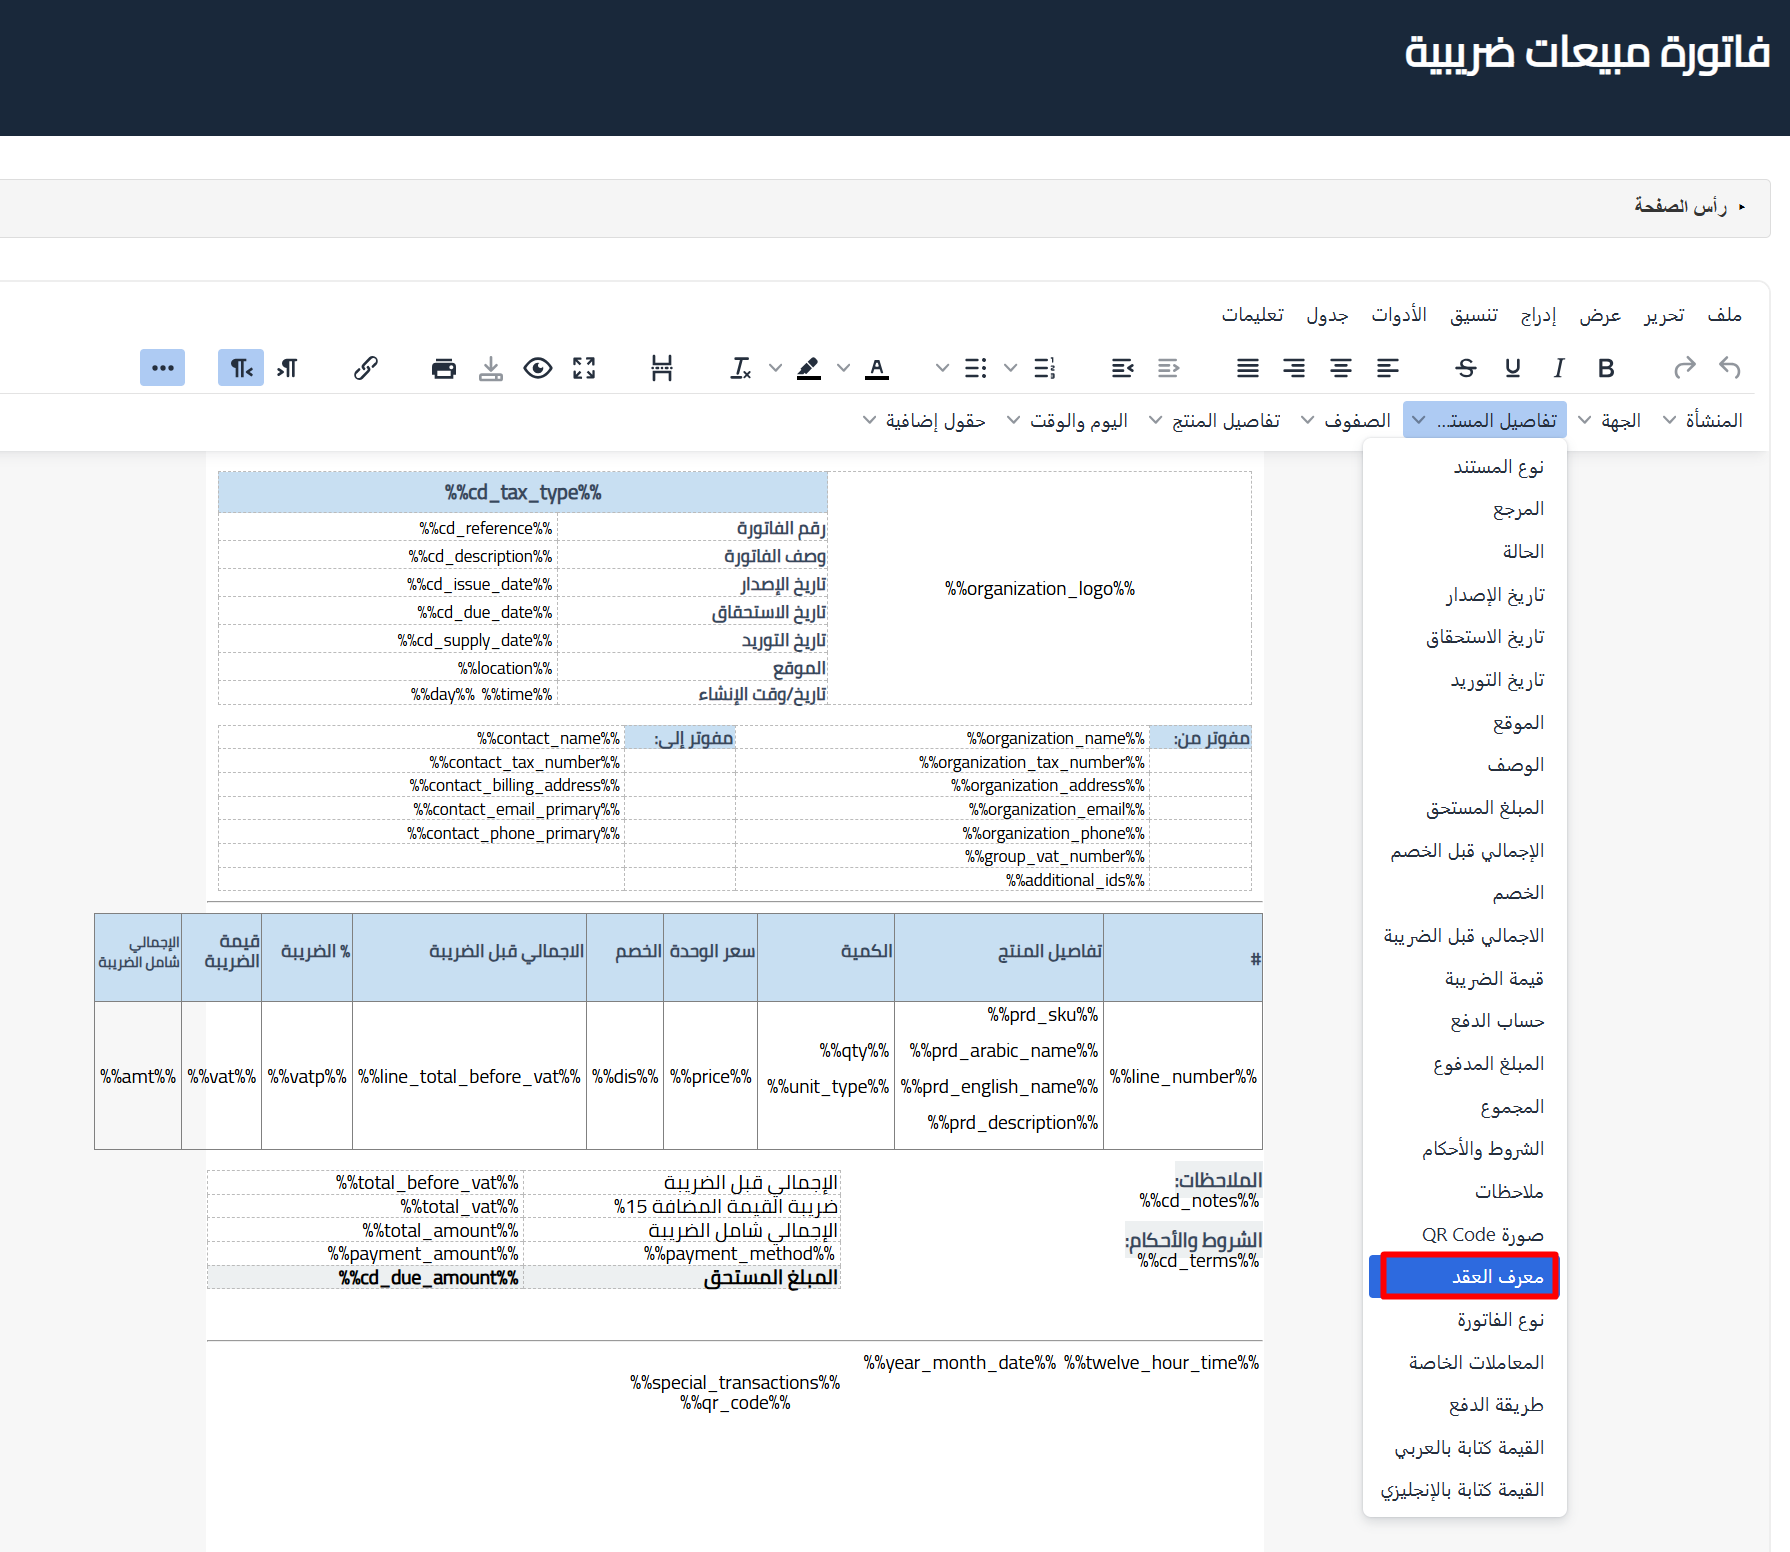This screenshot has height=1552, width=1790.
Task: Choose صورة QR Code menu option
Action: [x=1465, y=1234]
